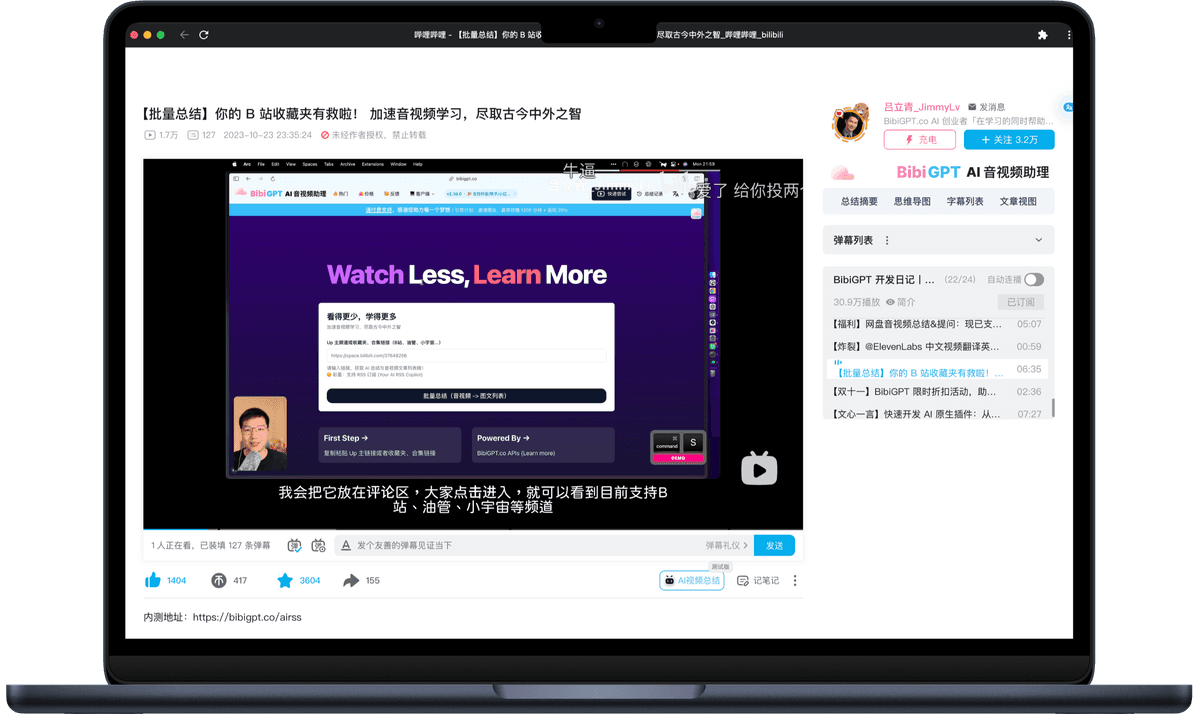Screen dimensions: 1200x714
Task: Click the danmaku text input field
Action: pyautogui.click(x=528, y=545)
